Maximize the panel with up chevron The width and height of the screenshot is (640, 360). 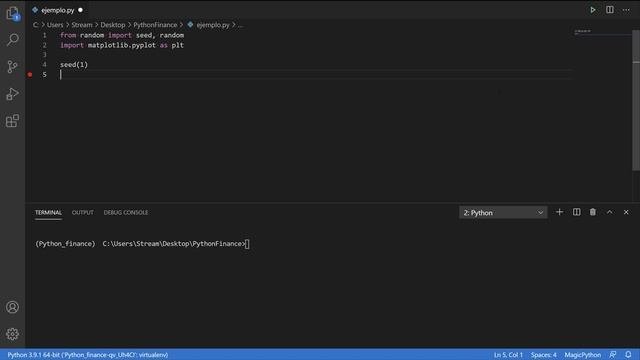[609, 212]
